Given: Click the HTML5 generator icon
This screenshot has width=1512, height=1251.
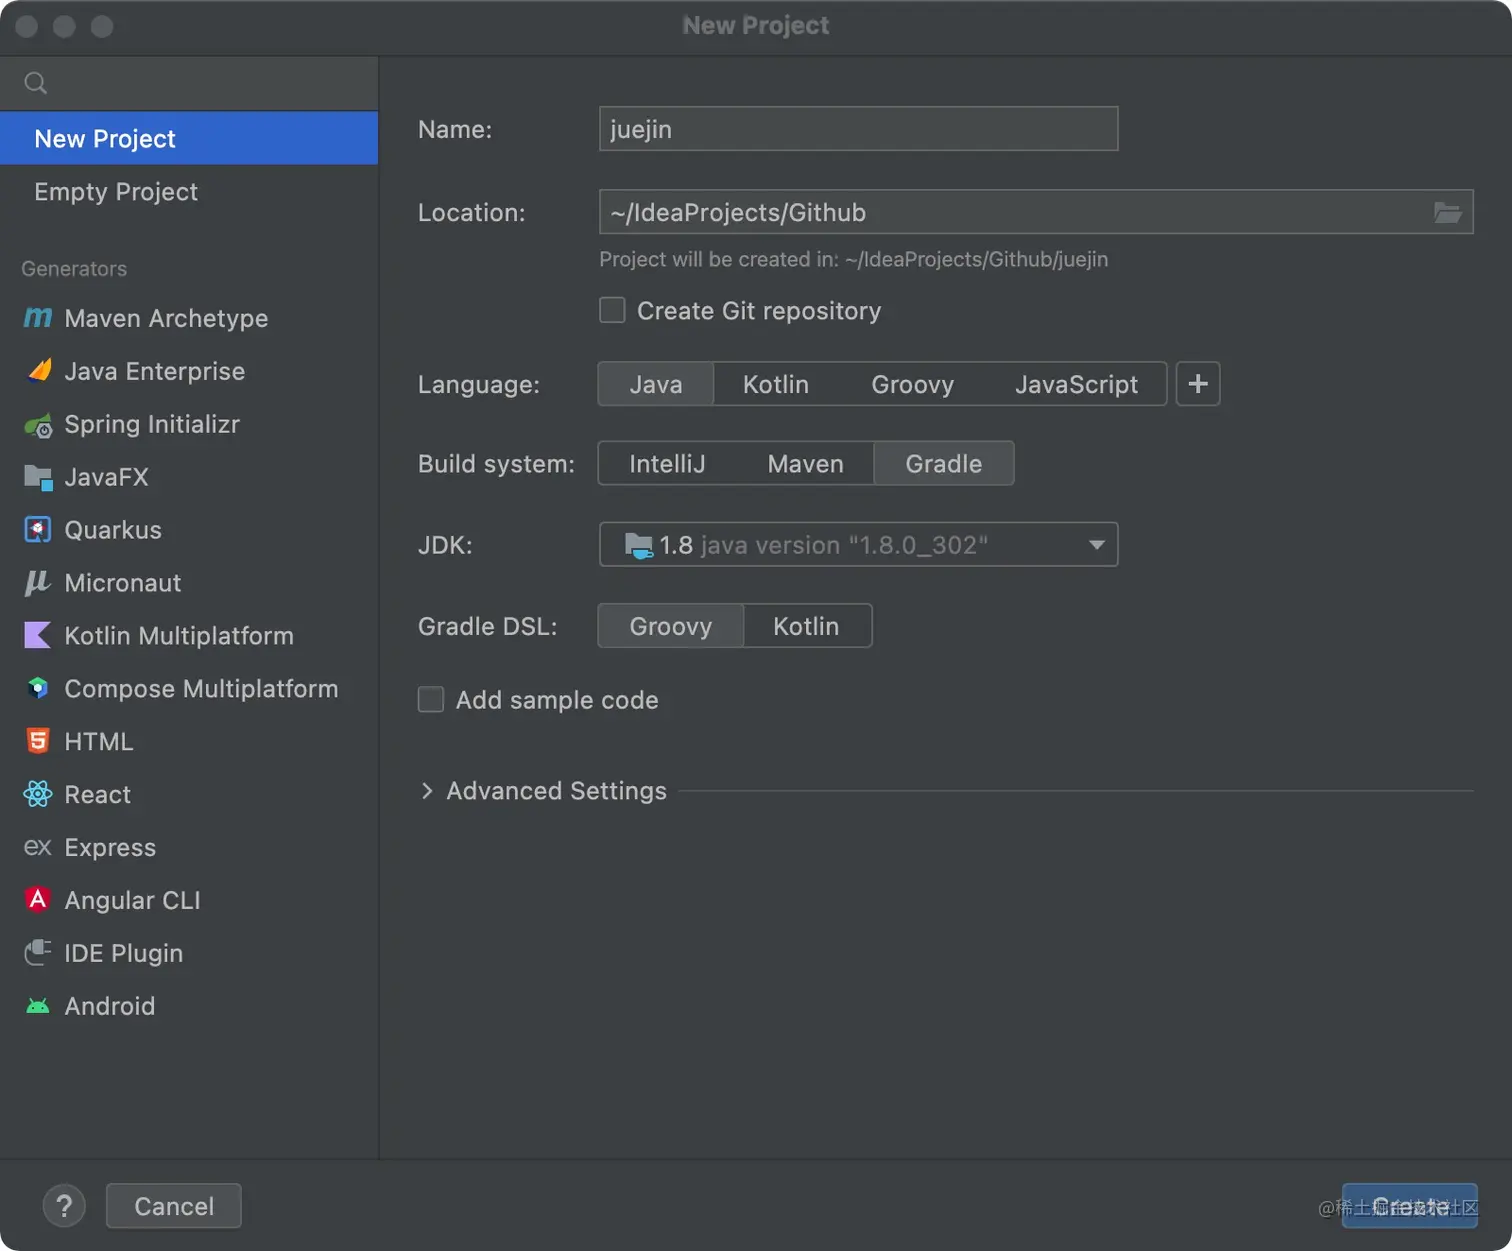Looking at the screenshot, I should [38, 741].
